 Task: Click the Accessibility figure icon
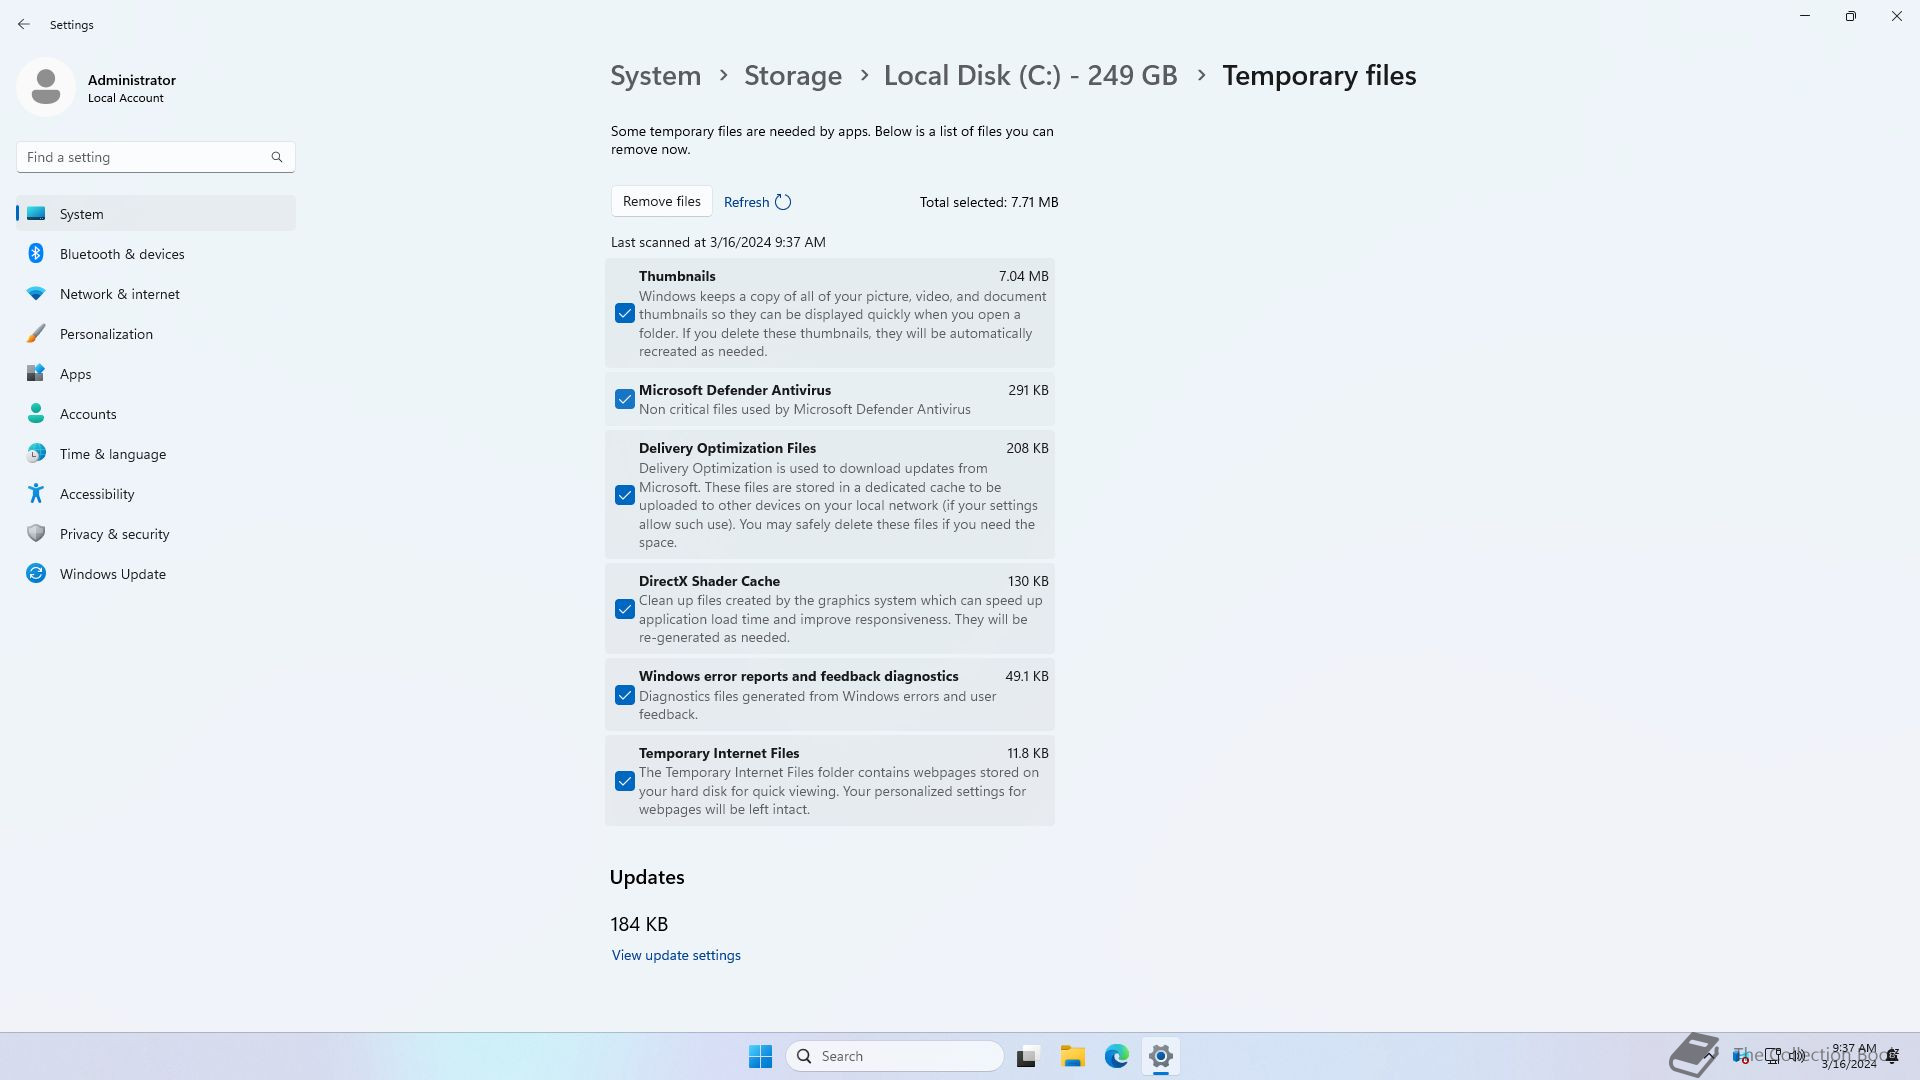pyautogui.click(x=36, y=494)
